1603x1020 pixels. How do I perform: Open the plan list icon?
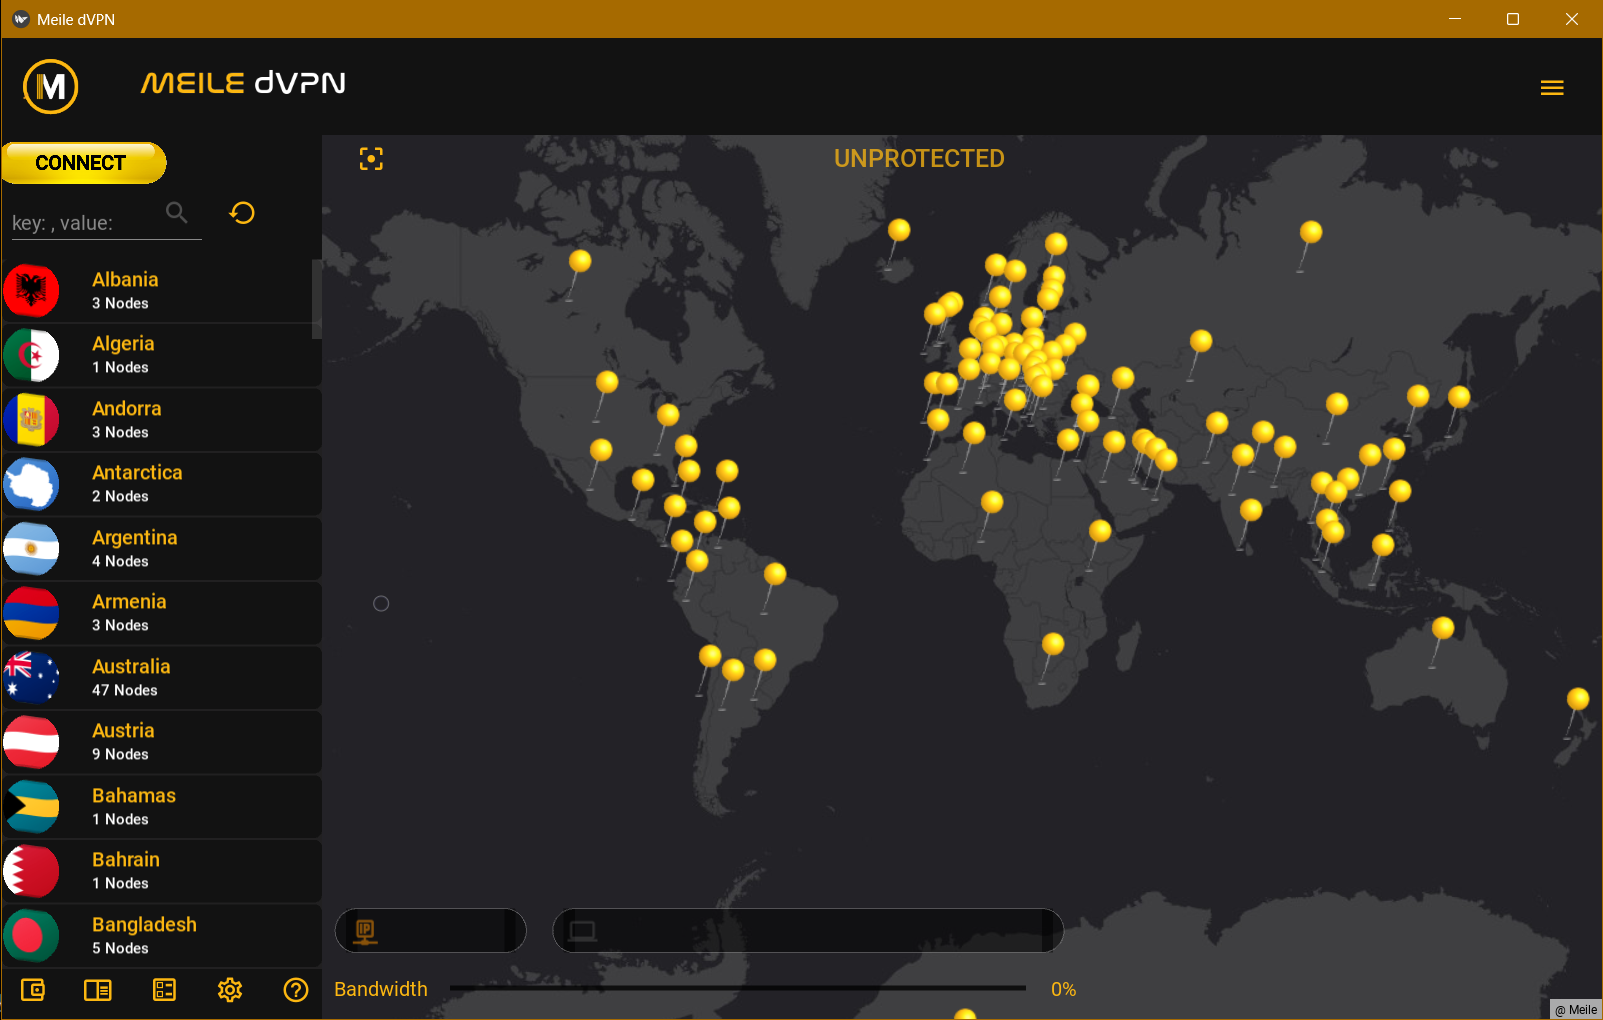[x=164, y=990]
